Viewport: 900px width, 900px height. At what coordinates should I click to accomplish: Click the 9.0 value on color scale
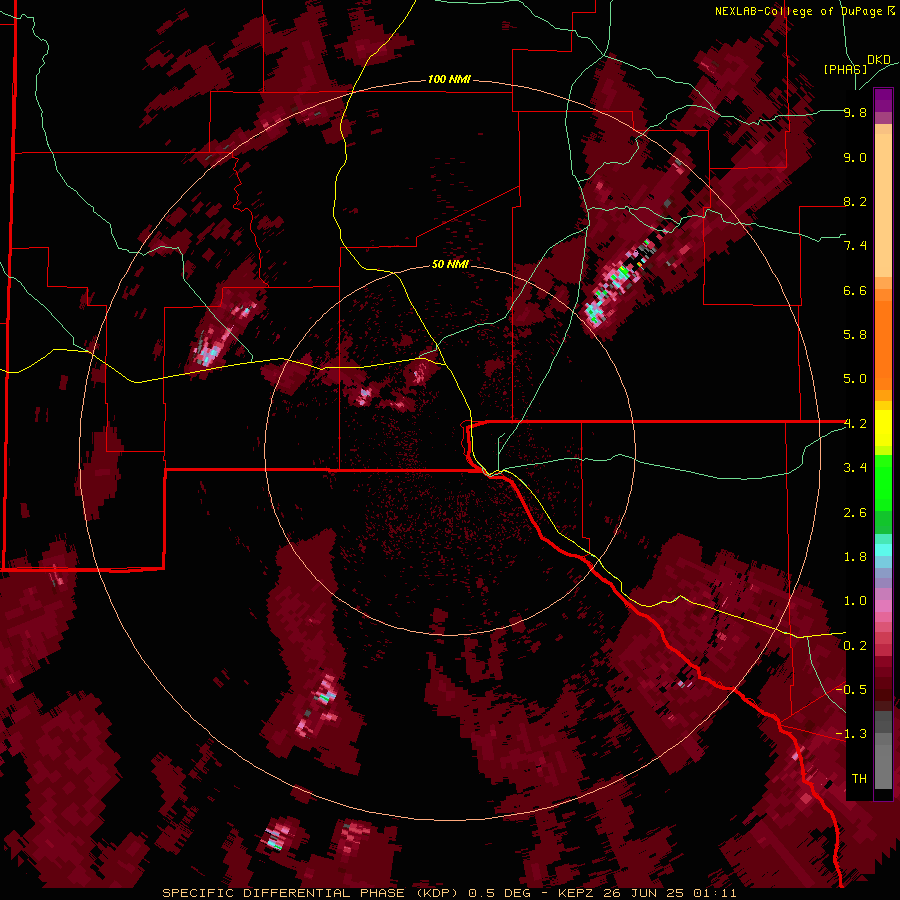855,157
